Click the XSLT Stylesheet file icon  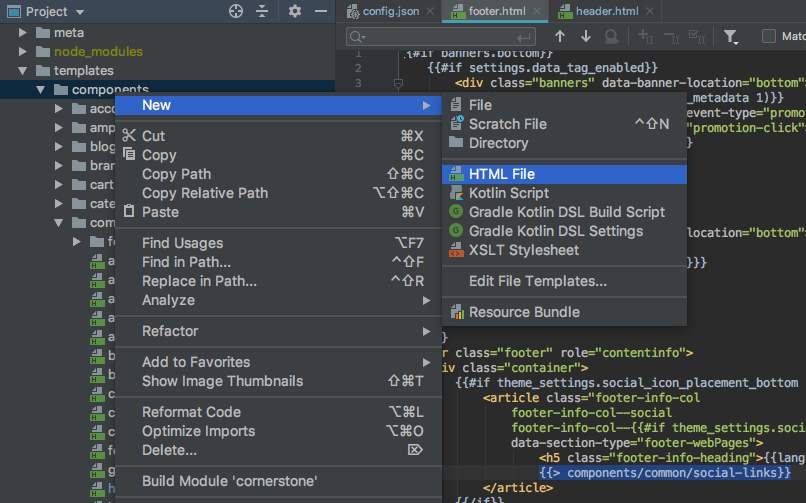(456, 250)
